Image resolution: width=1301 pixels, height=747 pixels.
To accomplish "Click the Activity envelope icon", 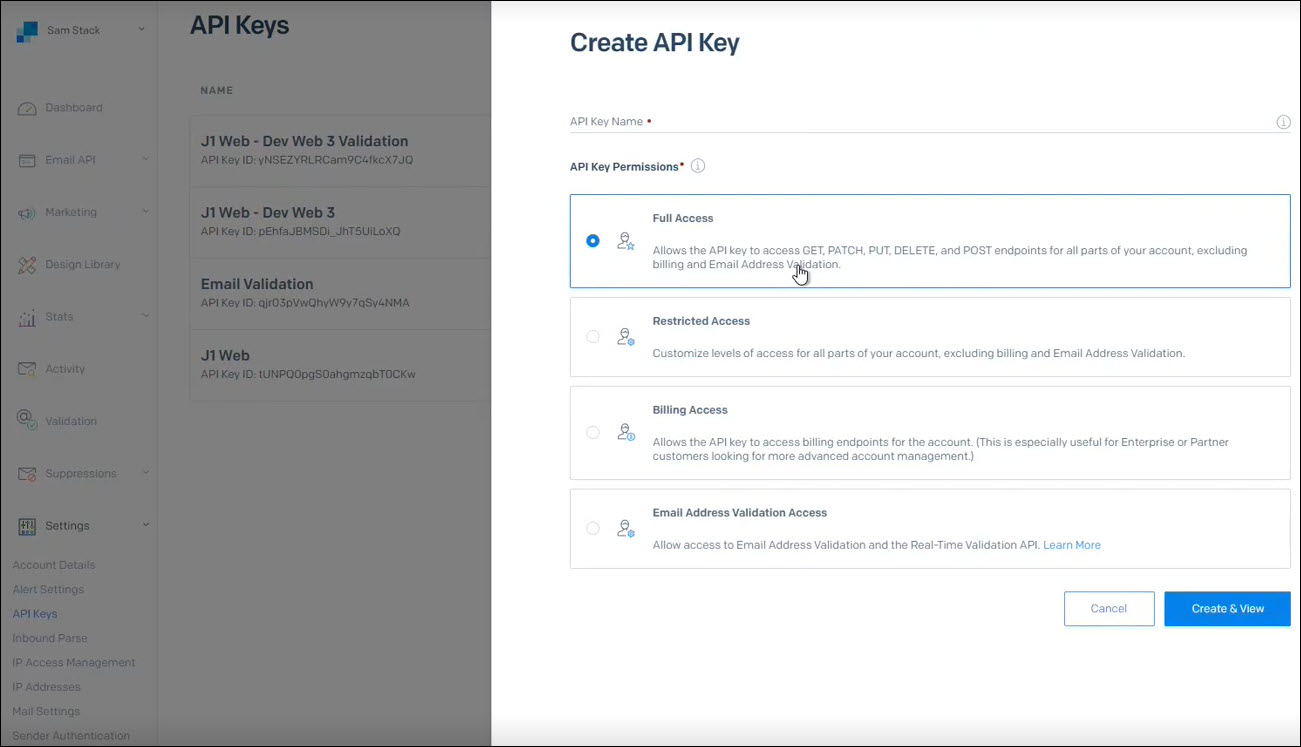I will point(27,369).
